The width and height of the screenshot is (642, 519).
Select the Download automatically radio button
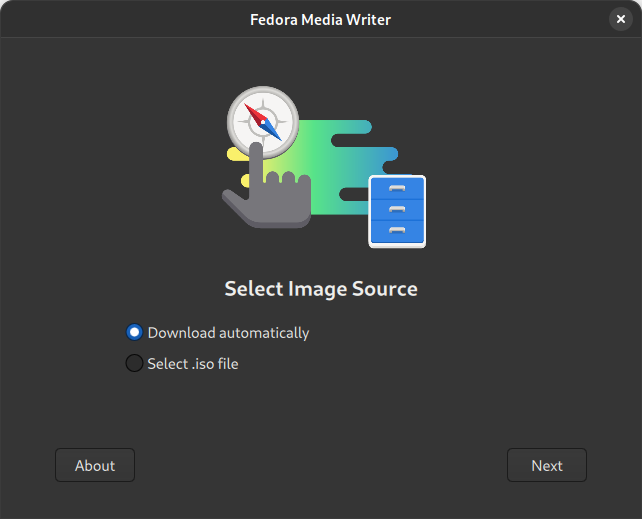[134, 333]
